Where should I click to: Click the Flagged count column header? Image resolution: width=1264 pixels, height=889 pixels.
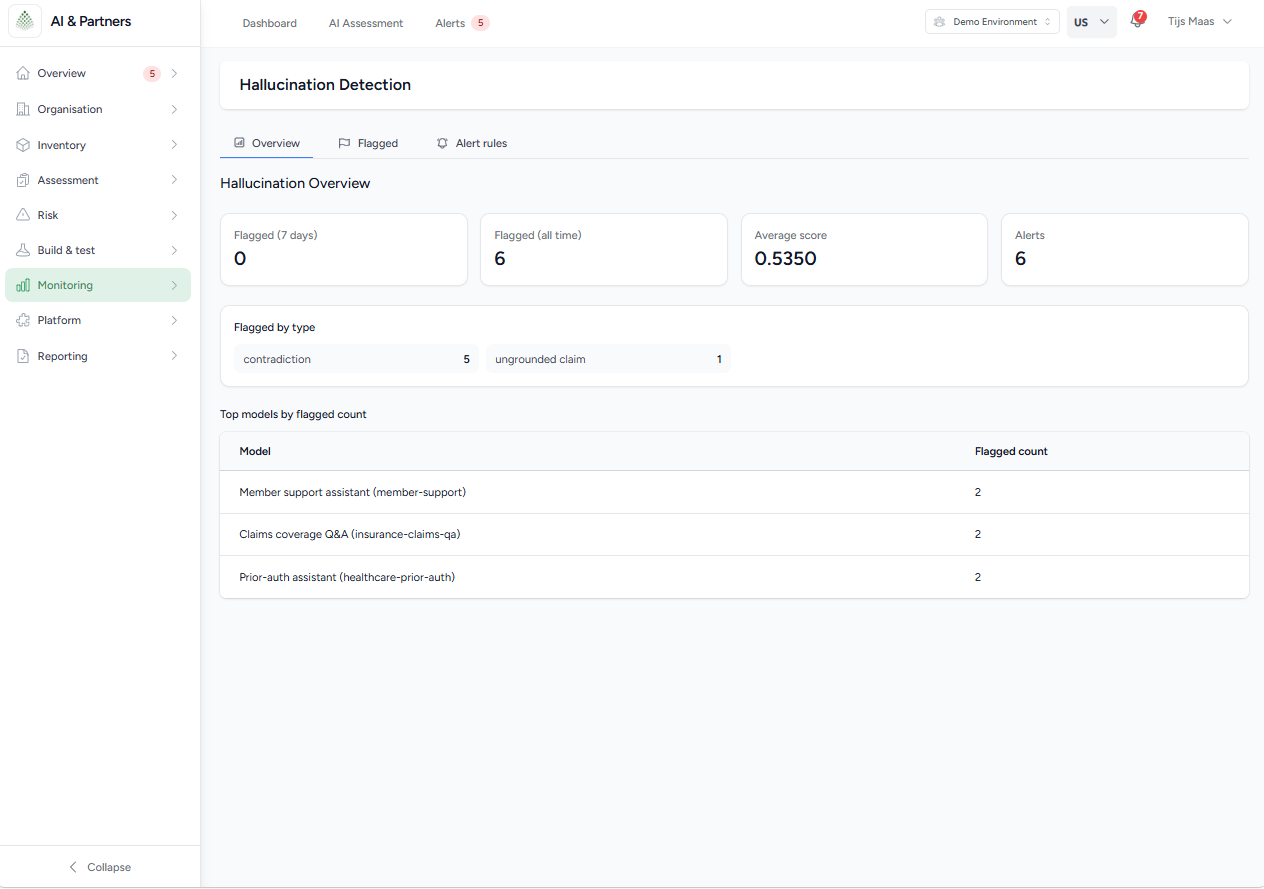(x=1011, y=451)
